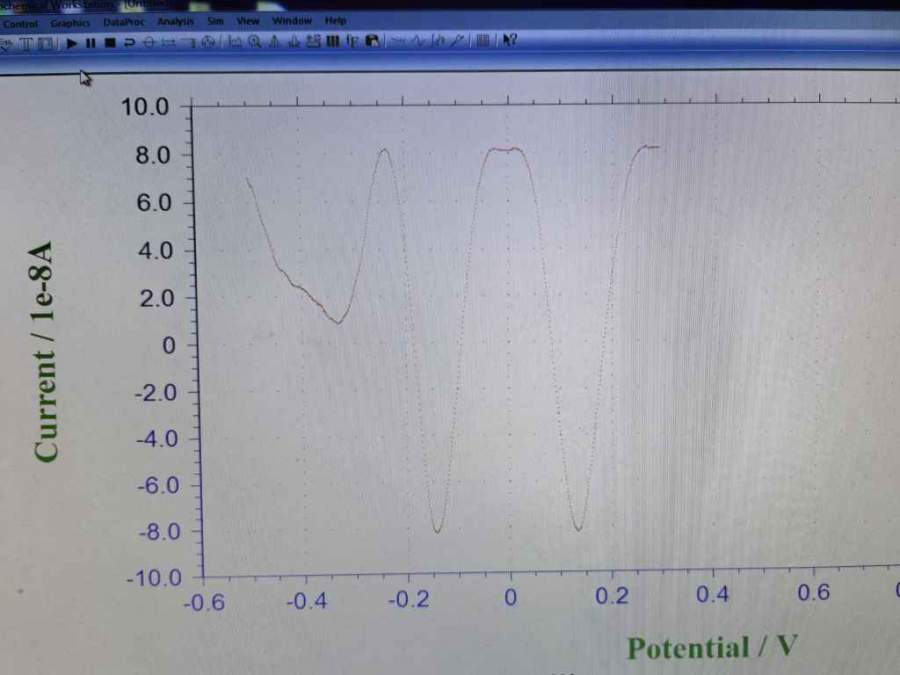The height and width of the screenshot is (675, 900).
Task: Click the flat-topped curve peak at 0 V
Action: coord(505,149)
